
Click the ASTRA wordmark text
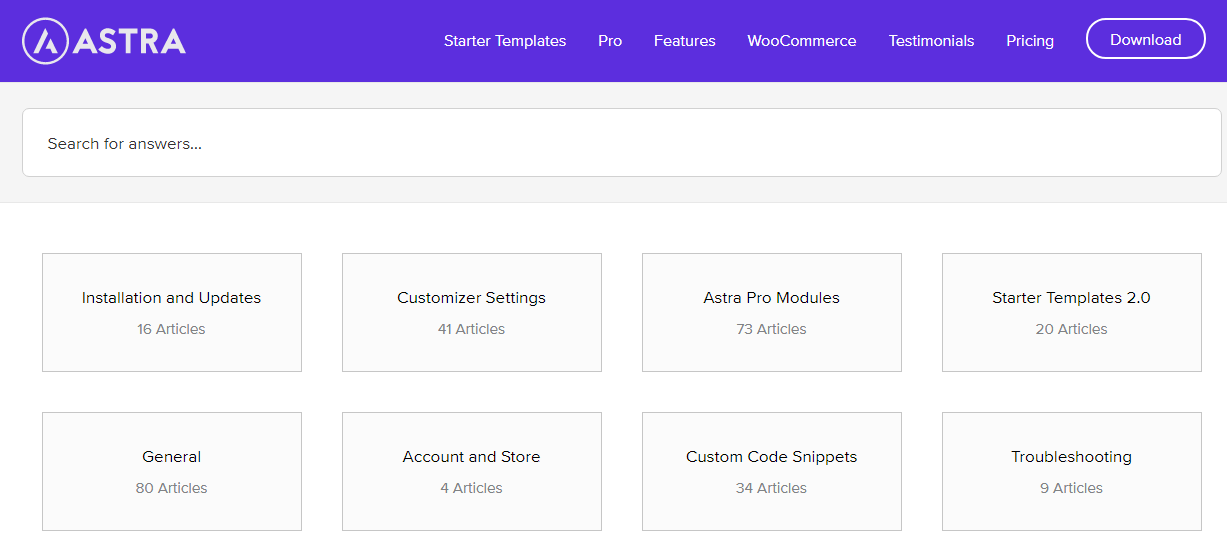point(129,41)
